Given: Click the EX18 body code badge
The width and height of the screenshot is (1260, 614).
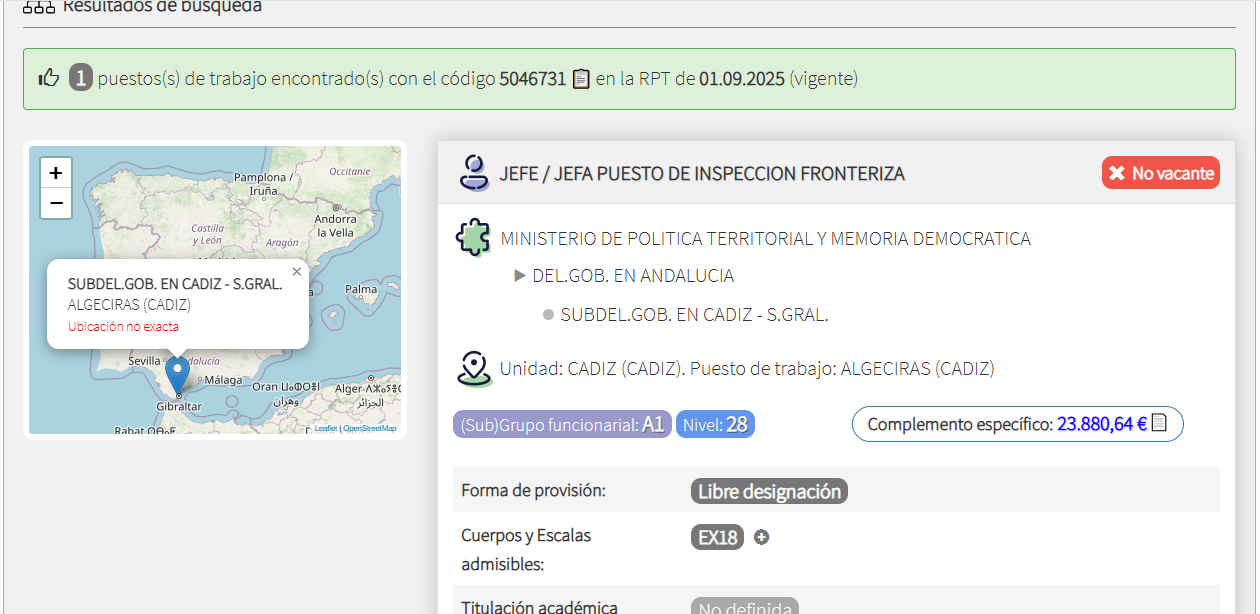Looking at the screenshot, I should pyautogui.click(x=717, y=538).
